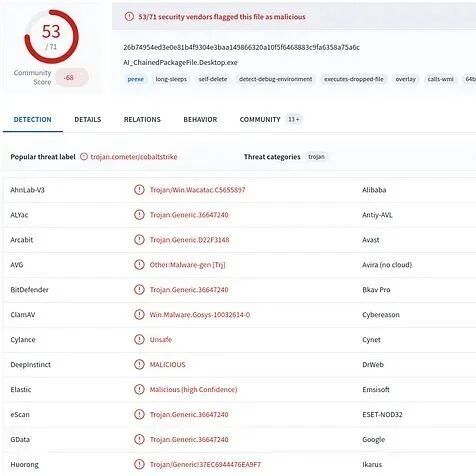
Task: Click the self-delete tag
Action: pos(213,79)
